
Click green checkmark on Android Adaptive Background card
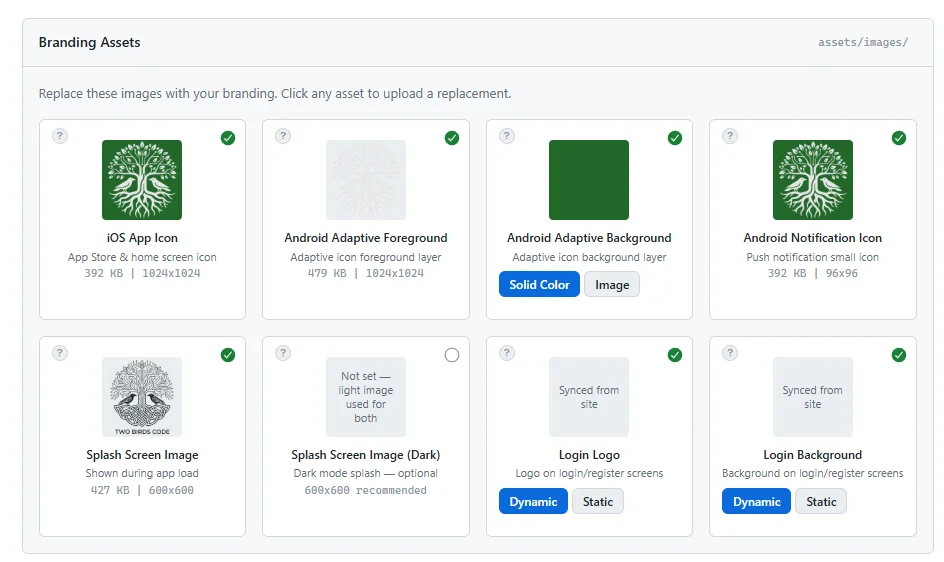[675, 138]
